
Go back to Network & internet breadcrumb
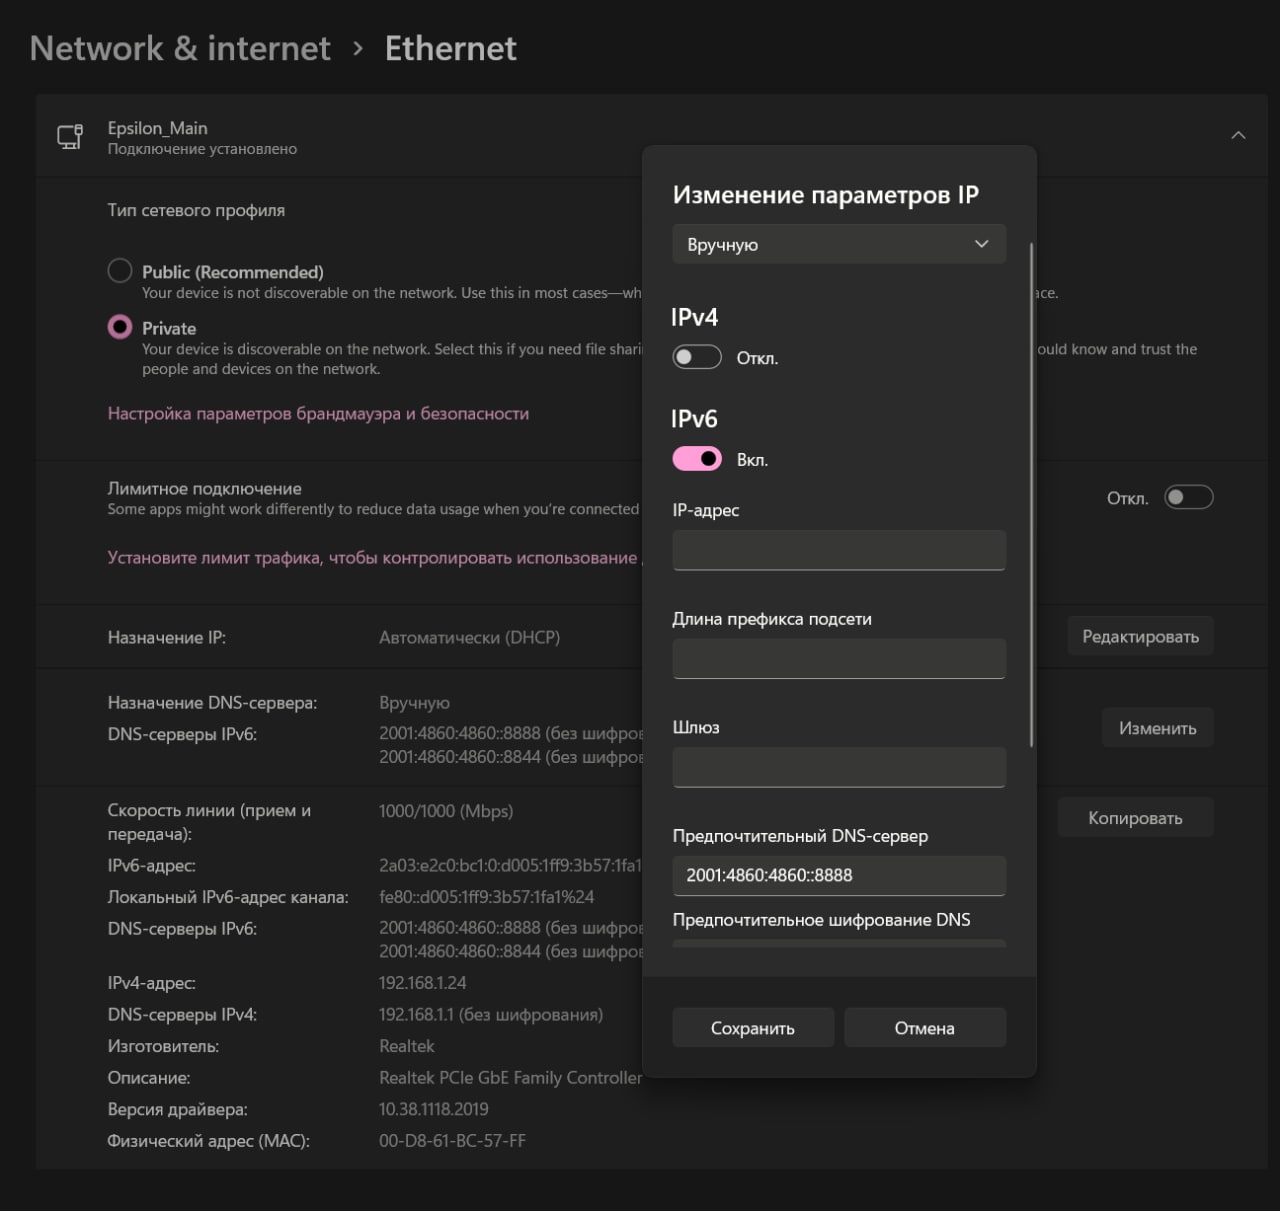180,48
